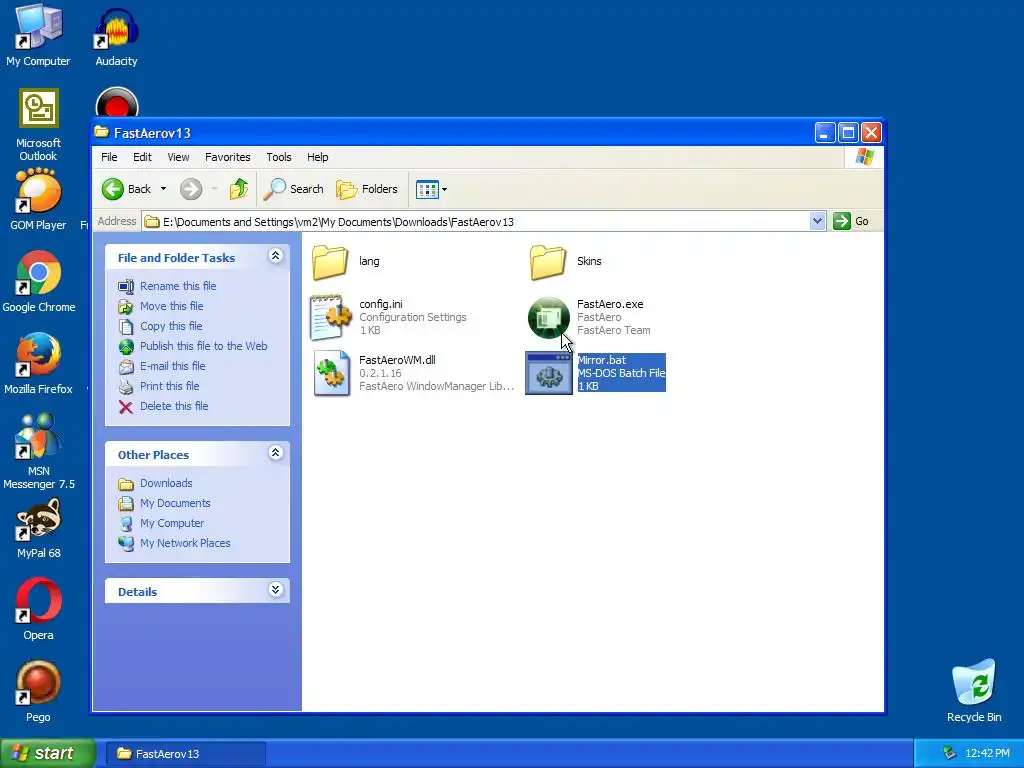Image resolution: width=1024 pixels, height=768 pixels.
Task: Go up one folder level
Action: pyautogui.click(x=239, y=189)
